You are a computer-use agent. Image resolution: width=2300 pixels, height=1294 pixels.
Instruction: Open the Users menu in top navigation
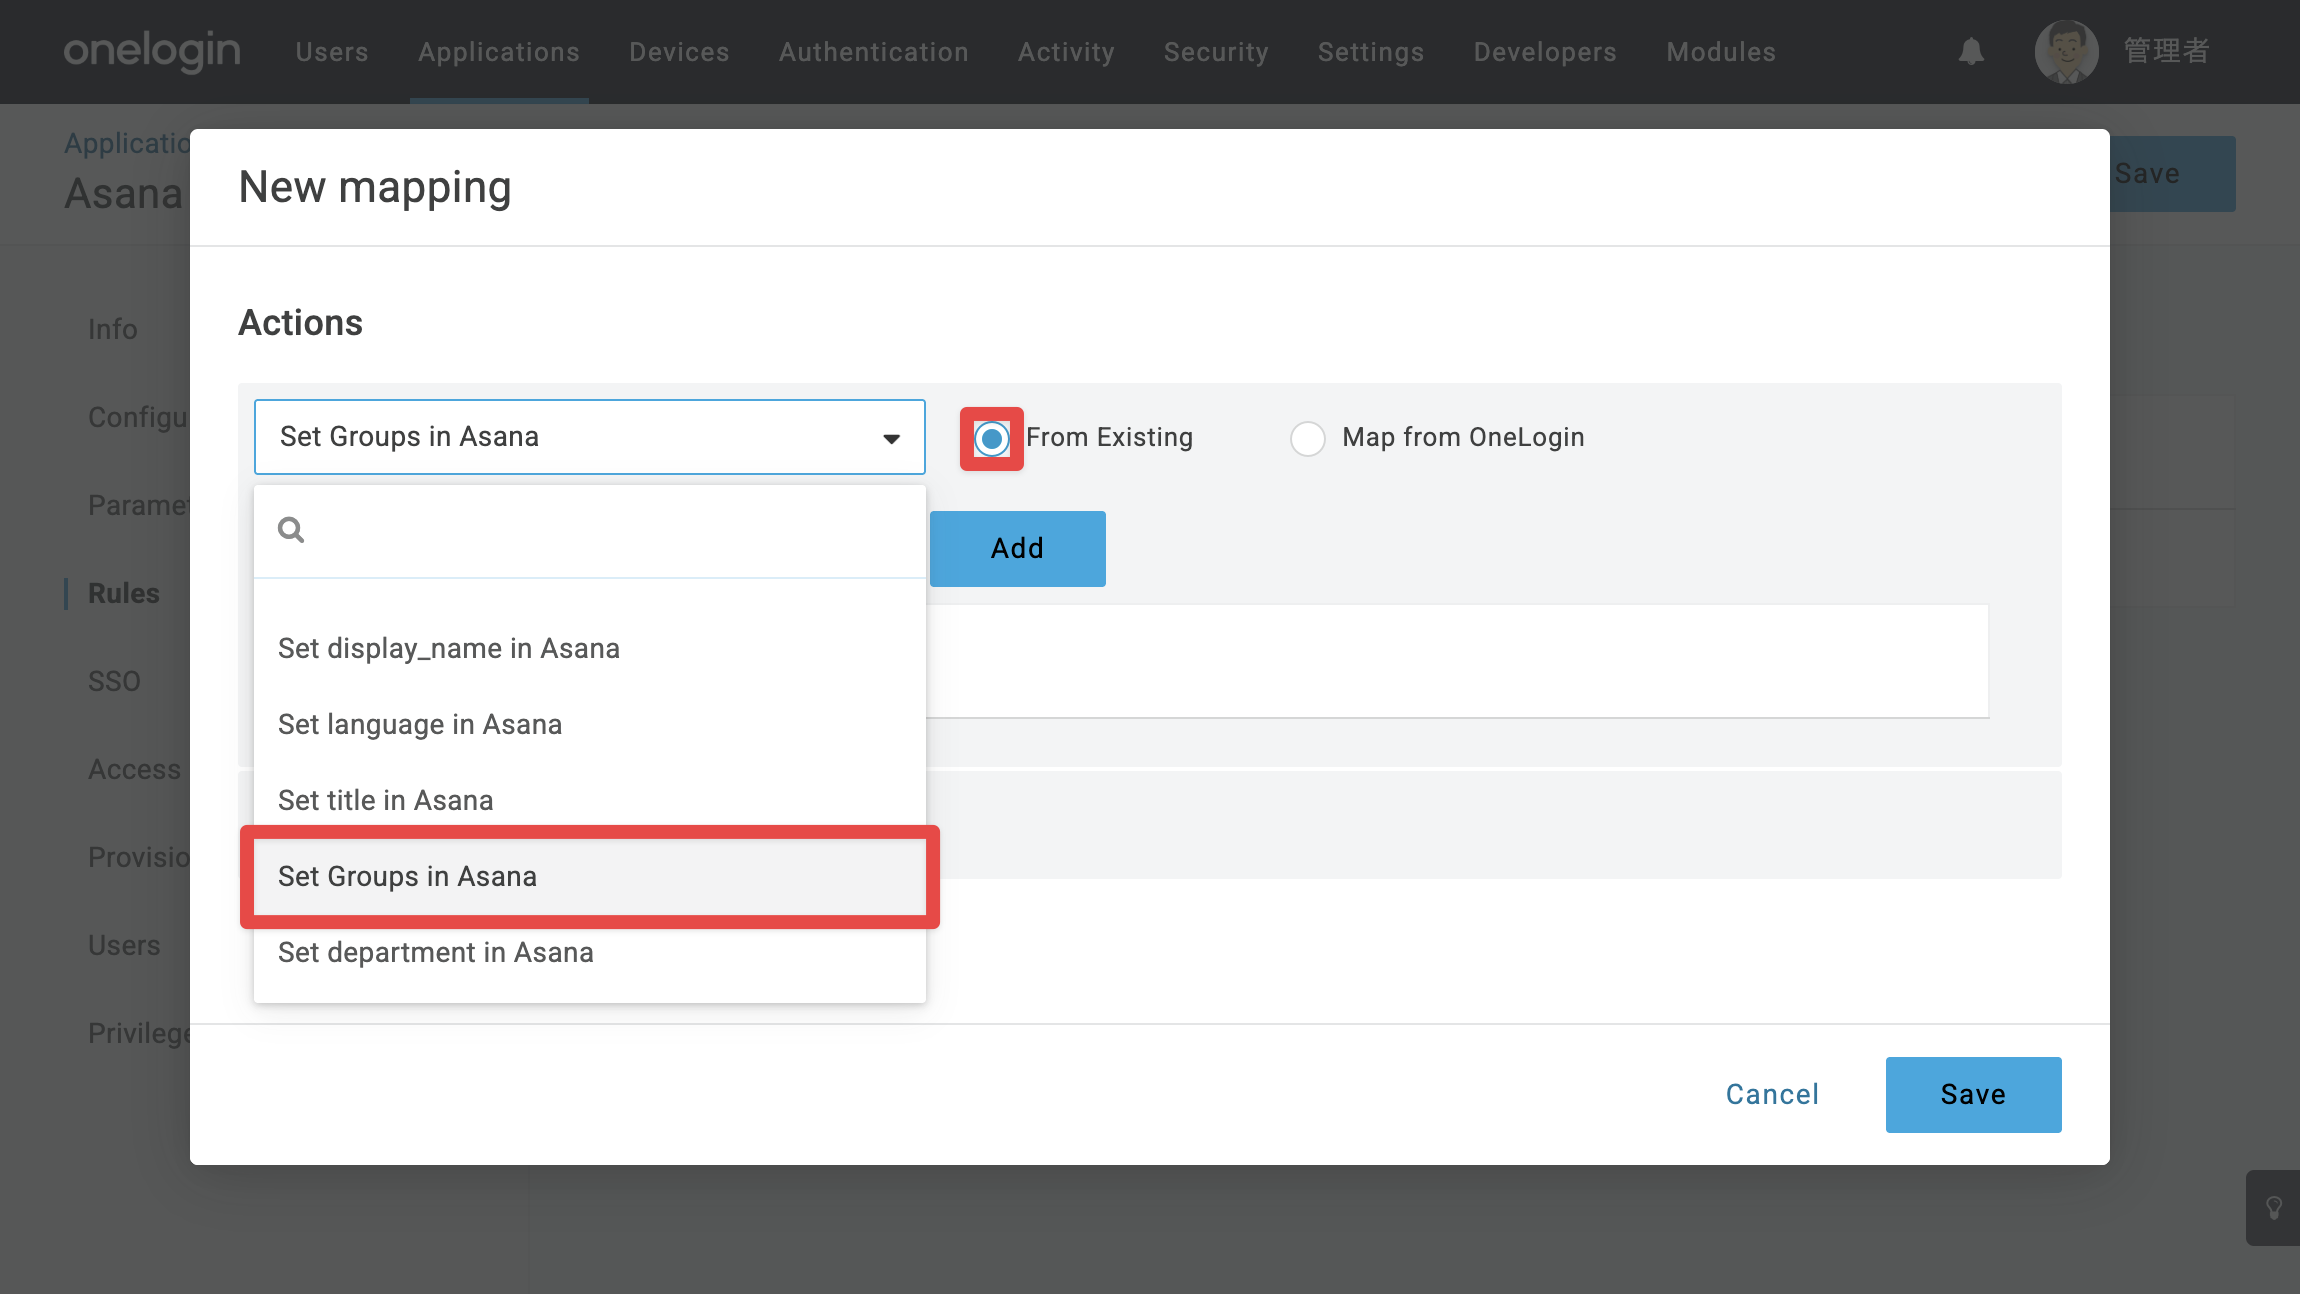pos(332,51)
